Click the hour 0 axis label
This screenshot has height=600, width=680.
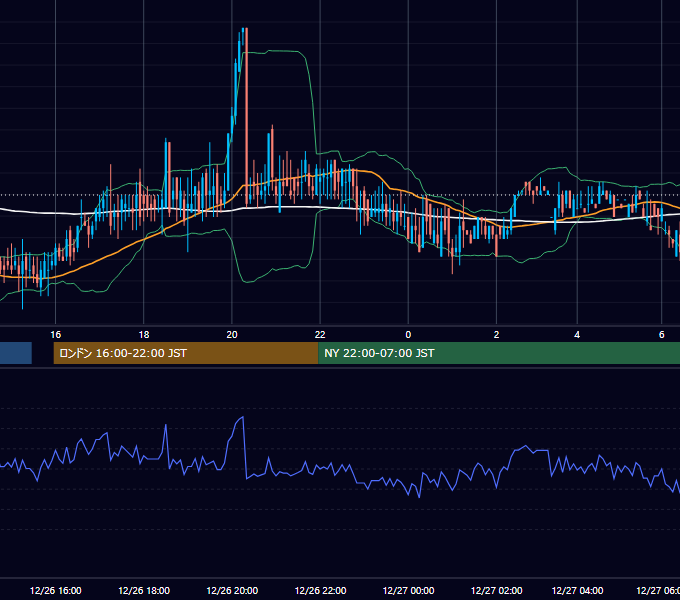408,335
